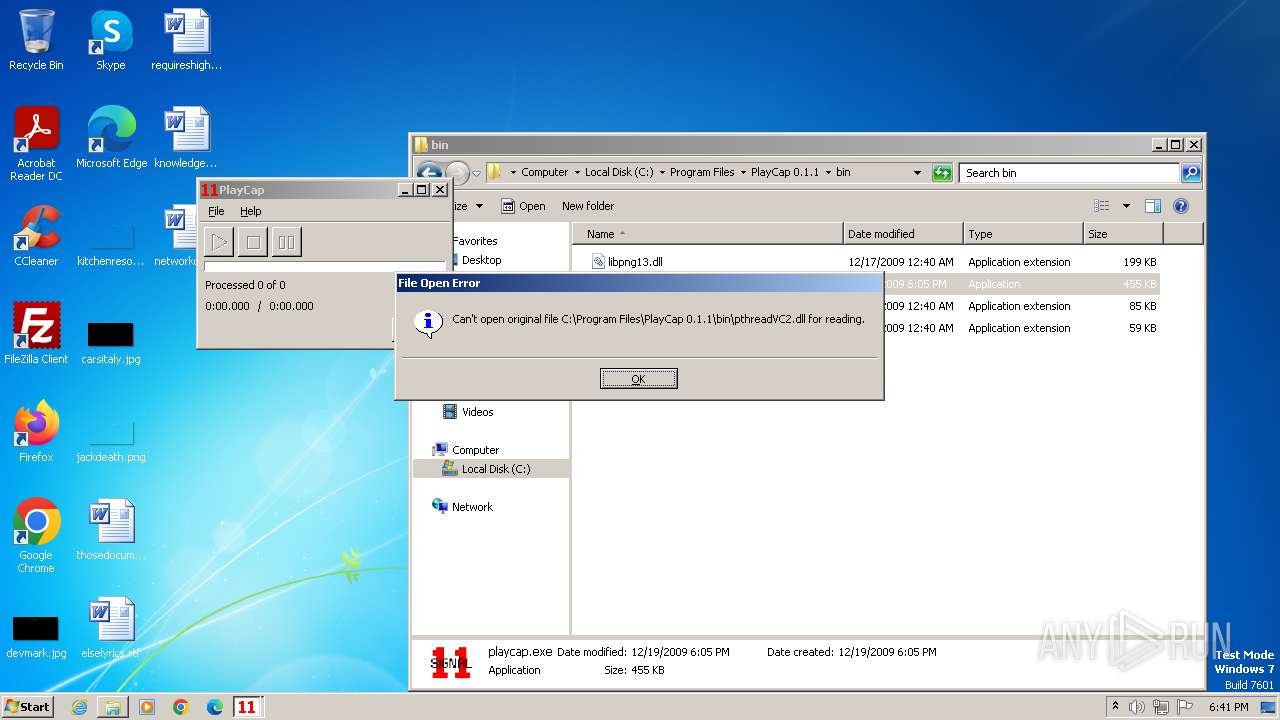
Task: Select Local Disk (C:) in navigation pane
Action: pos(487,469)
